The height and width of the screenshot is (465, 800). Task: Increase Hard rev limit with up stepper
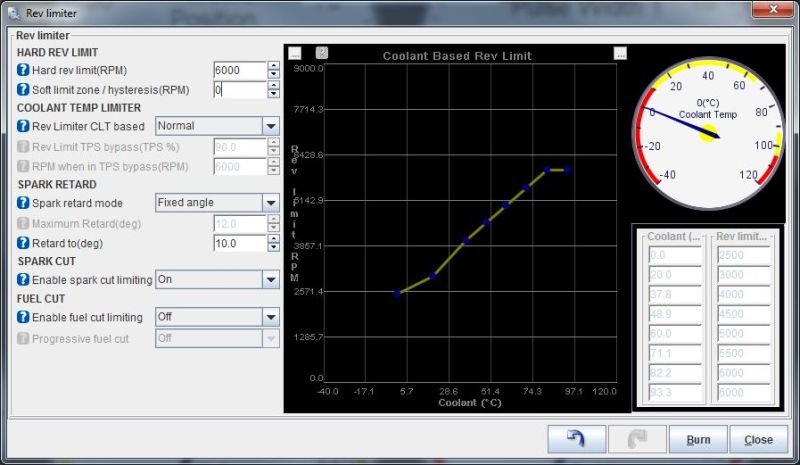click(273, 66)
